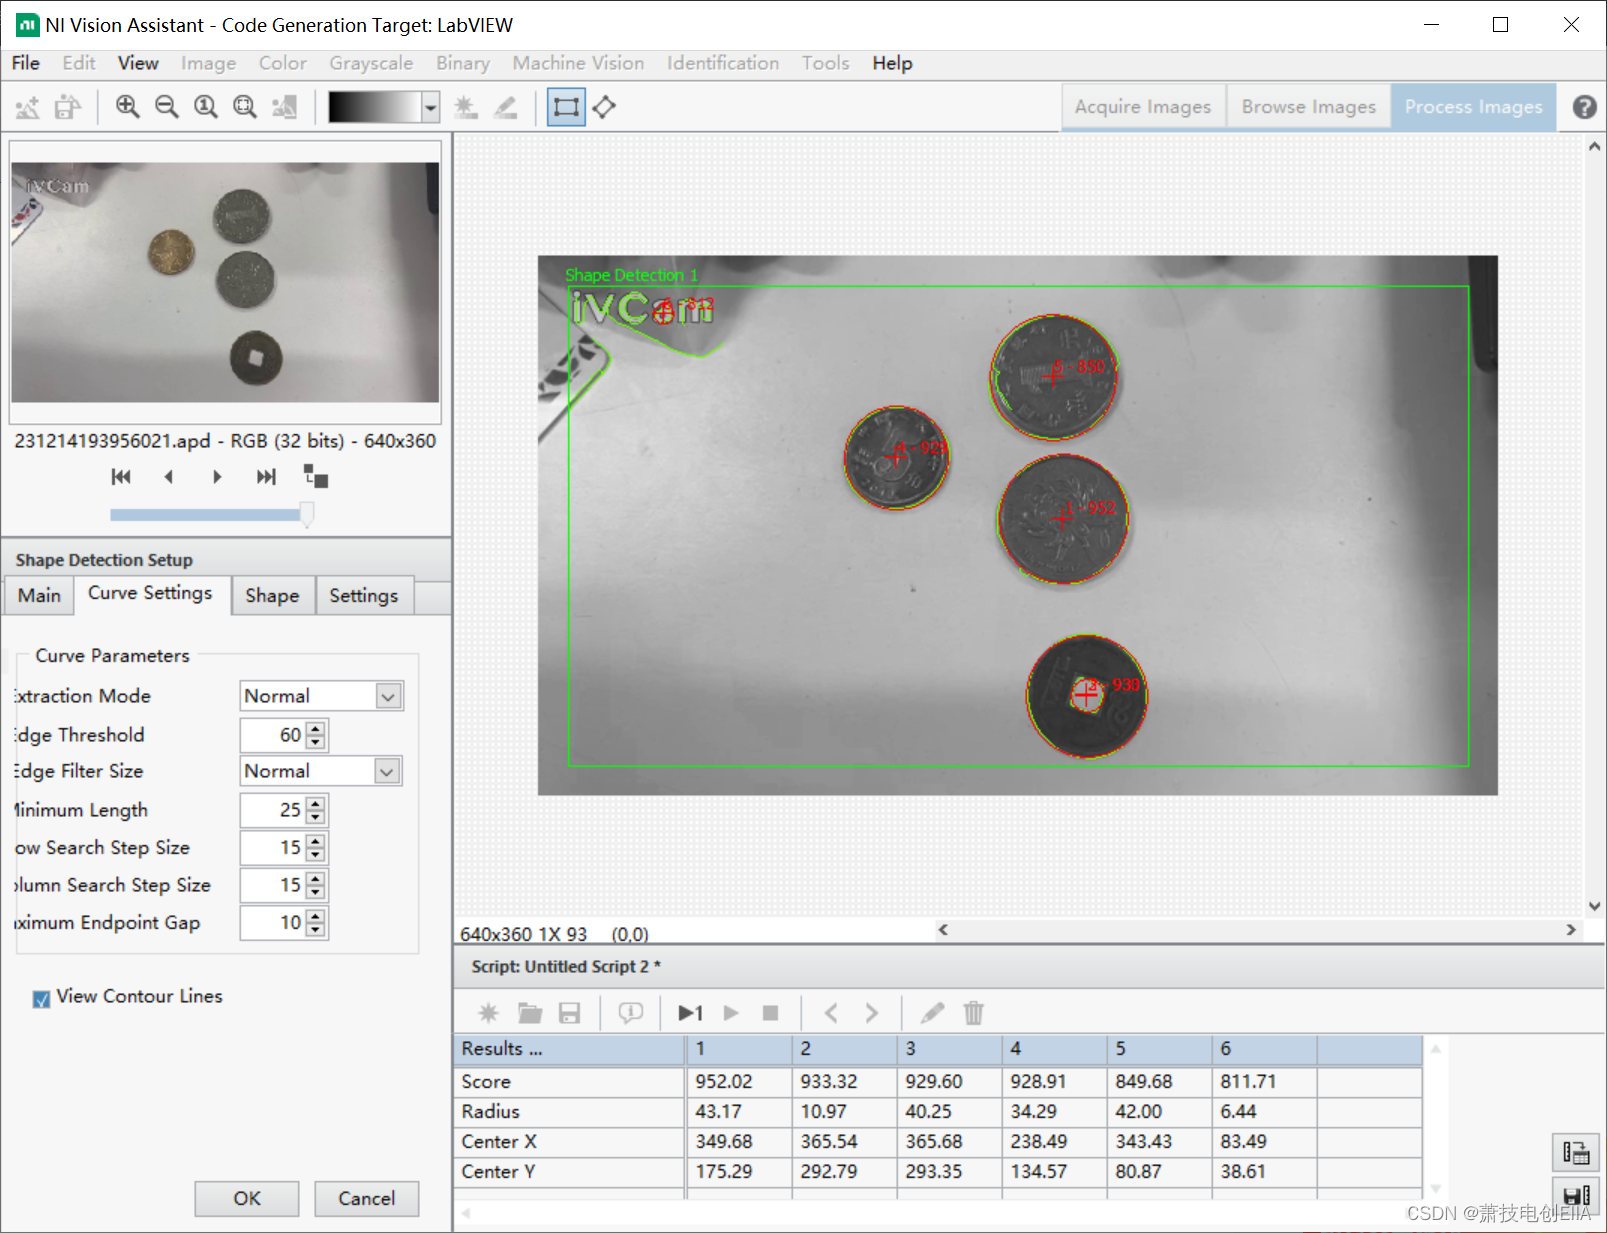Click the coin image thumbnail preview

(x=225, y=282)
